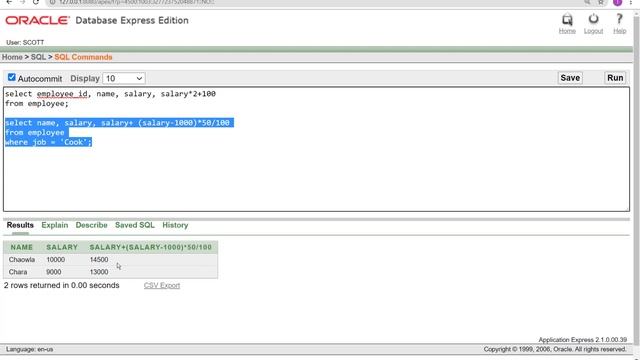Click the 14500 computed value cell

coord(99,260)
